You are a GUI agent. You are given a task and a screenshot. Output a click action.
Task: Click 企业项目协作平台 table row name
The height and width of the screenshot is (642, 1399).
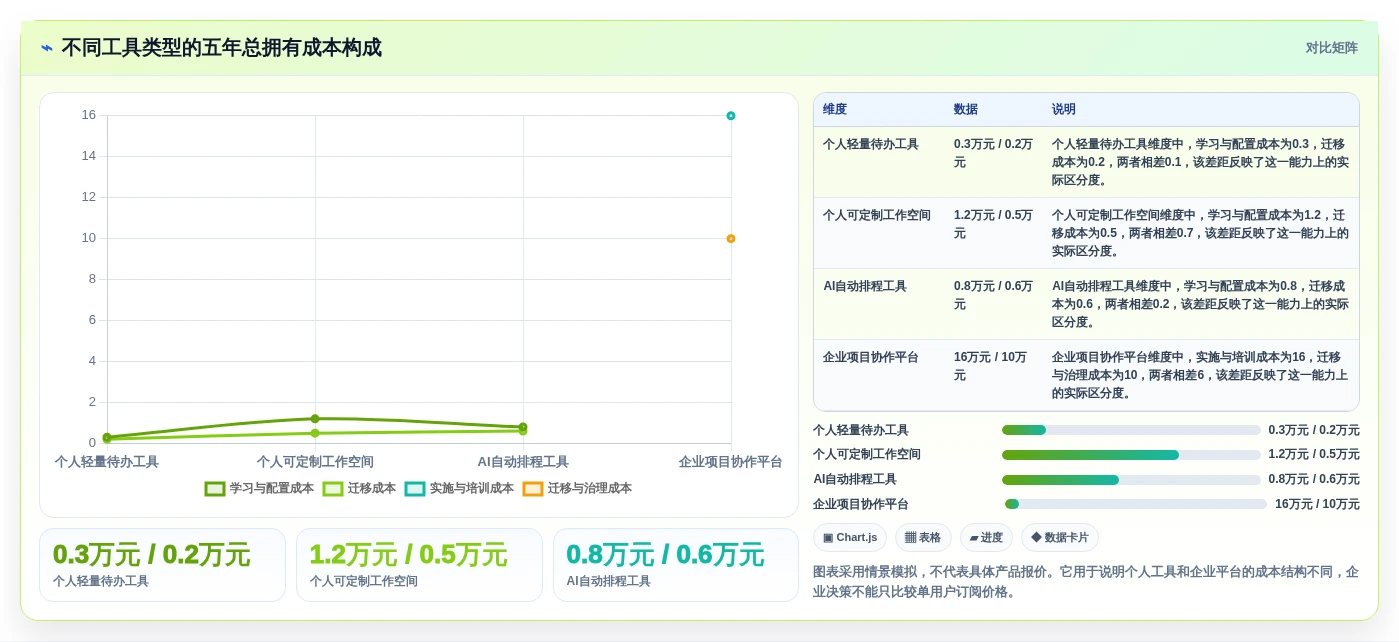coord(871,358)
